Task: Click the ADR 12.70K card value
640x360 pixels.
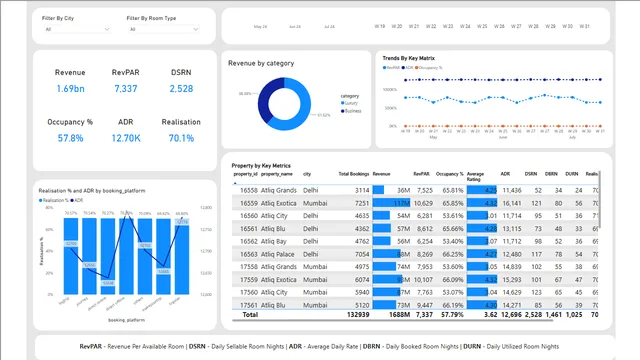Action: (126, 138)
